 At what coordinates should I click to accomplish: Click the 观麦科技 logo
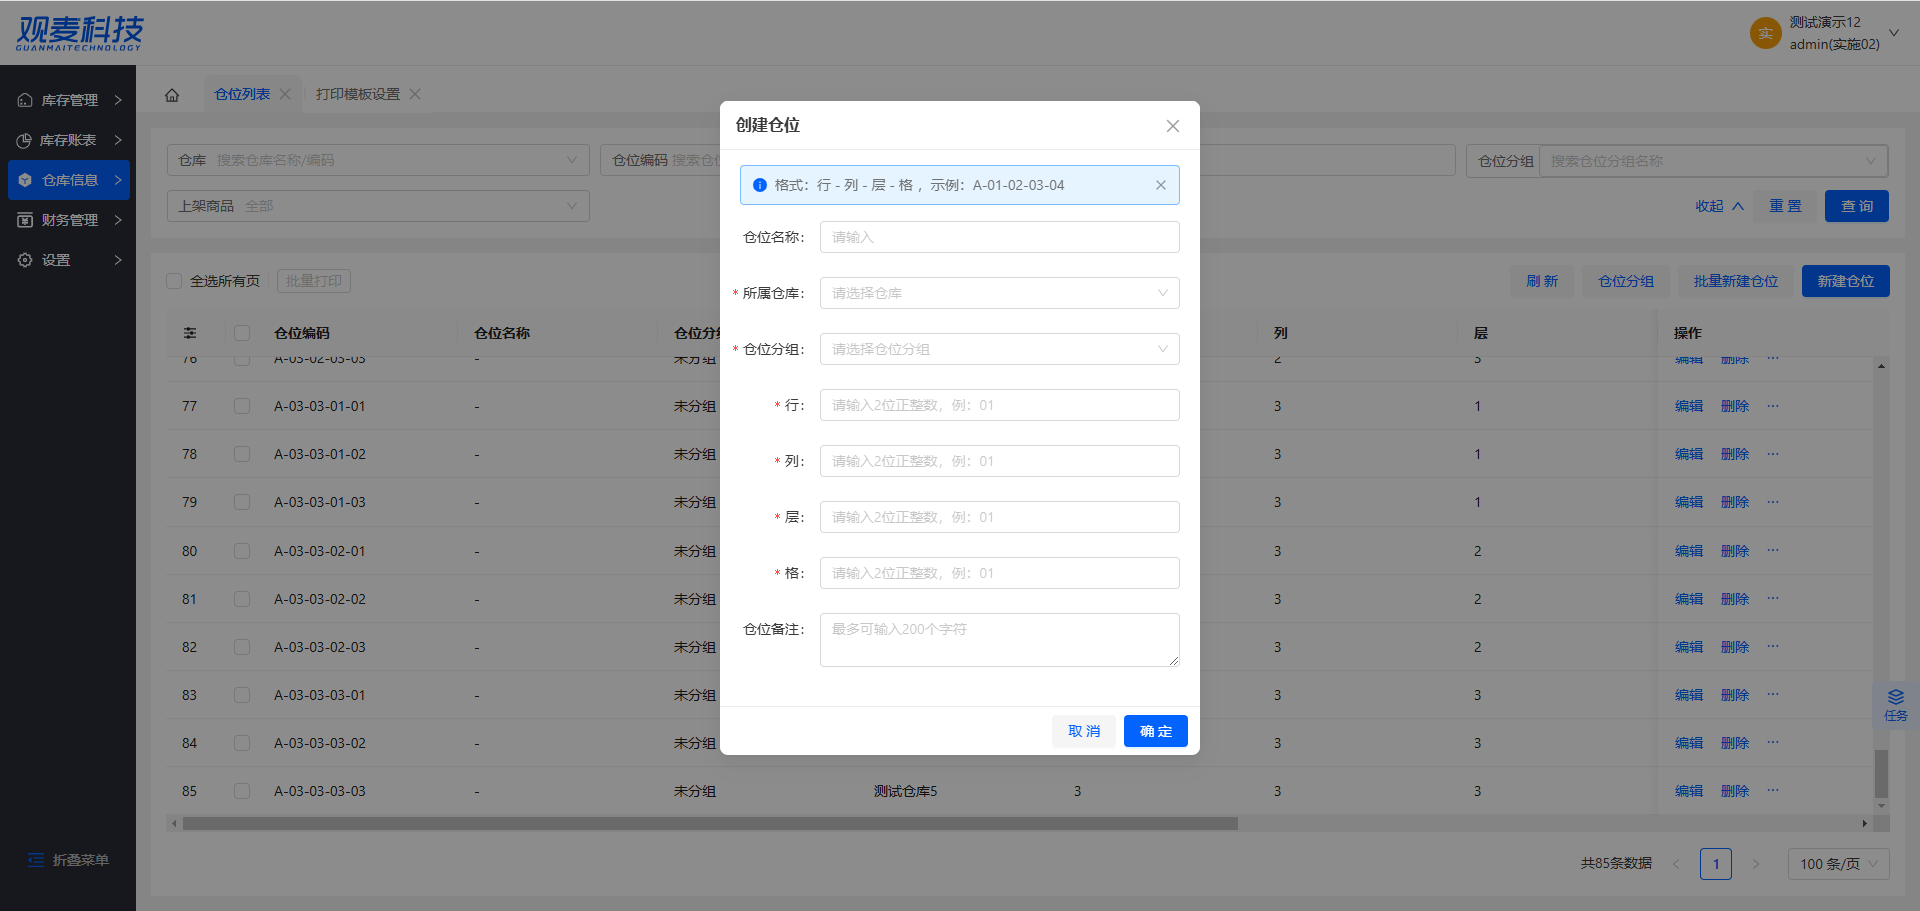[80, 33]
